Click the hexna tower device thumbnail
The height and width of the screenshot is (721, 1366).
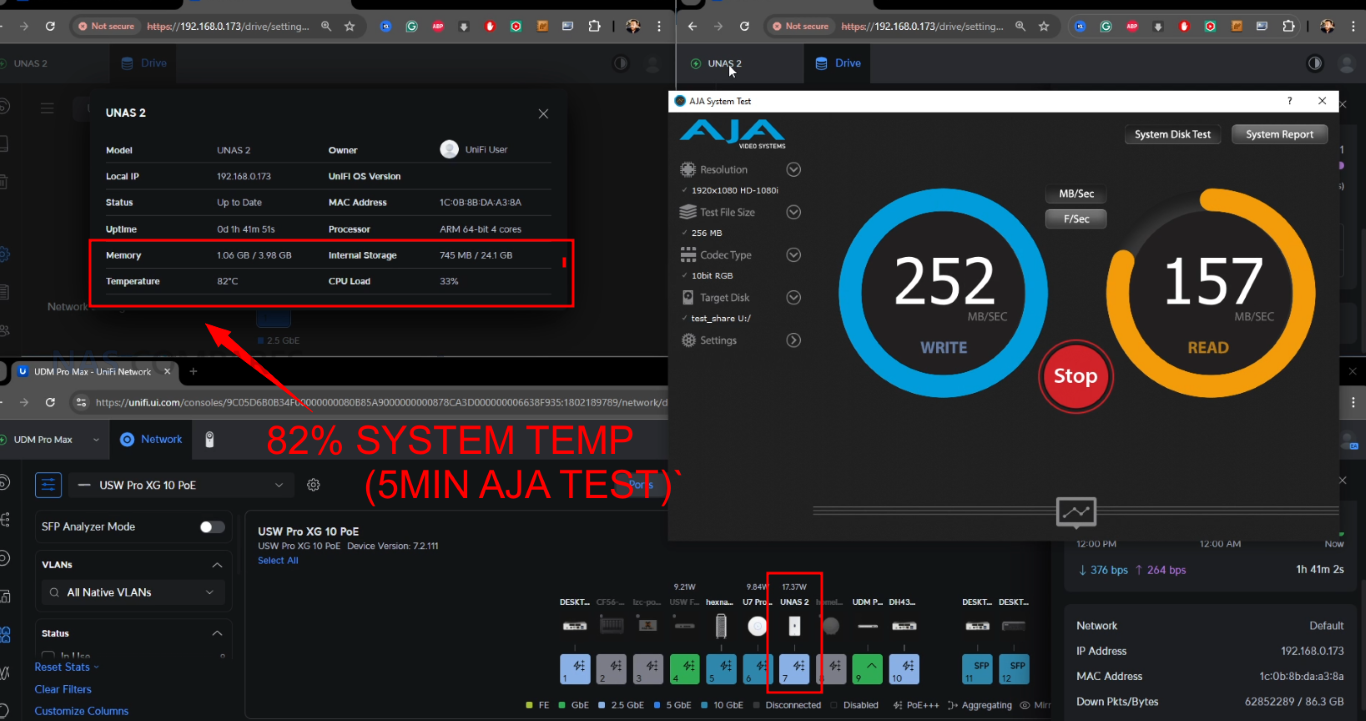[x=721, y=627]
